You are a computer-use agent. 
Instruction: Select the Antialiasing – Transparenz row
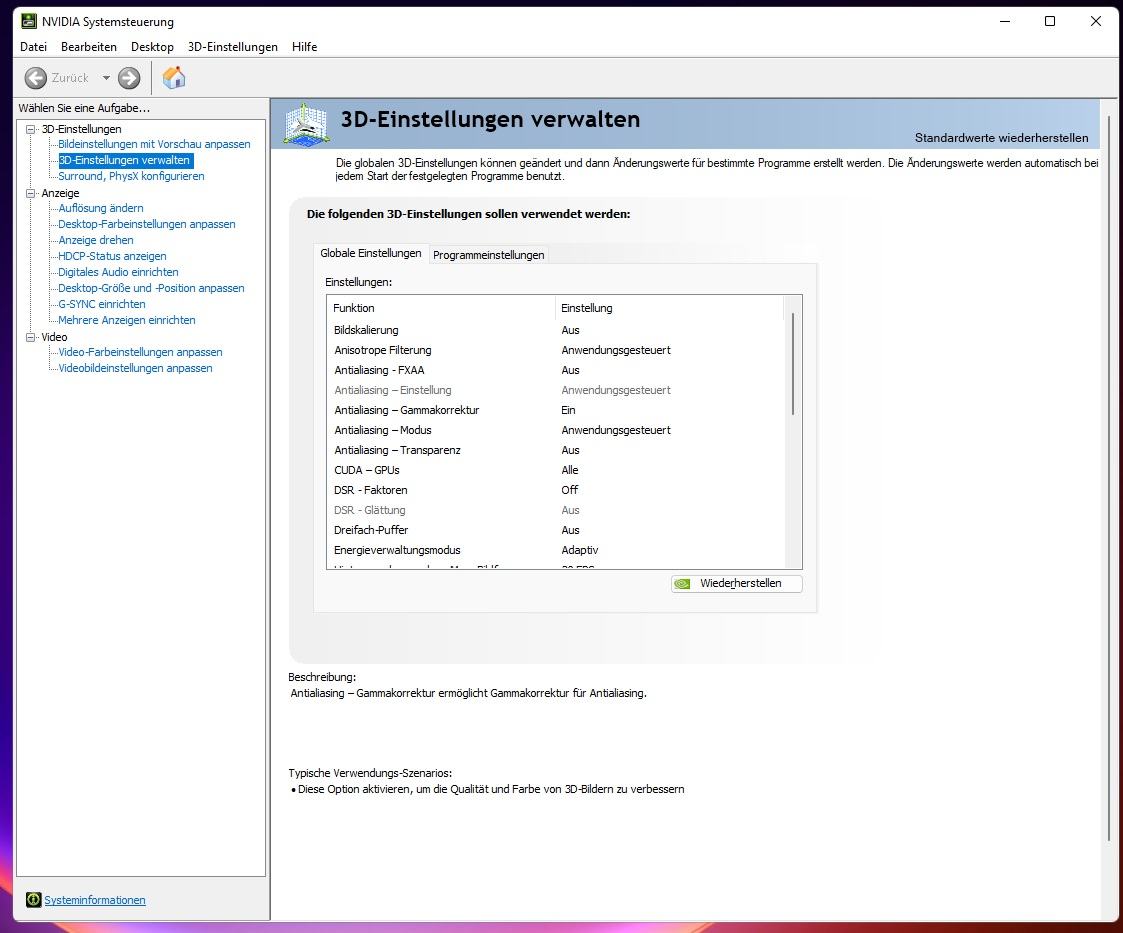556,450
